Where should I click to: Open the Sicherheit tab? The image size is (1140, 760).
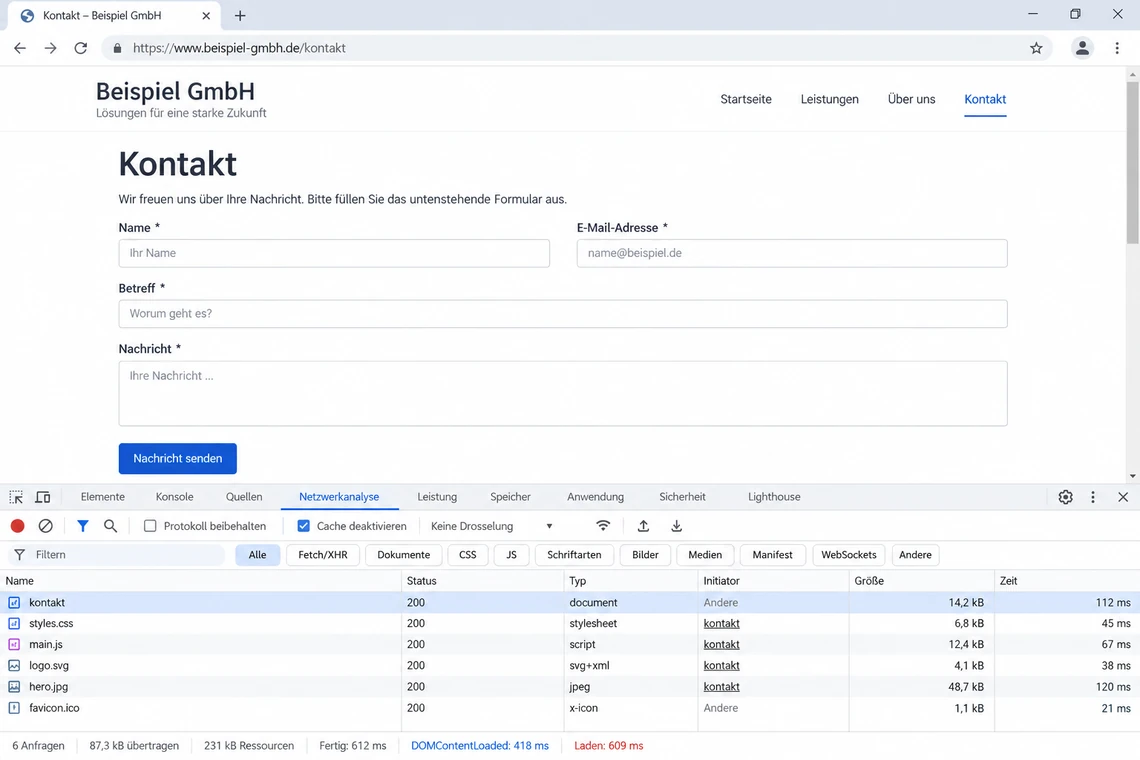(682, 497)
